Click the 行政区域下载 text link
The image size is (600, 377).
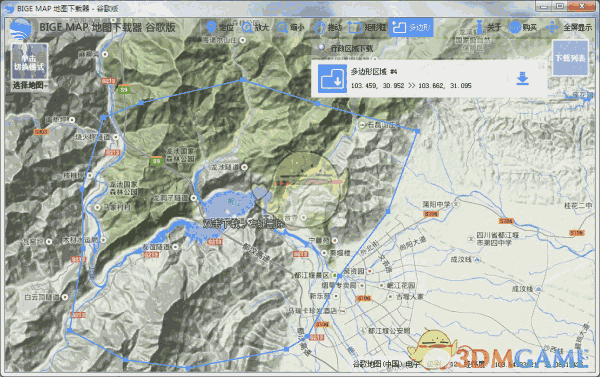352,49
